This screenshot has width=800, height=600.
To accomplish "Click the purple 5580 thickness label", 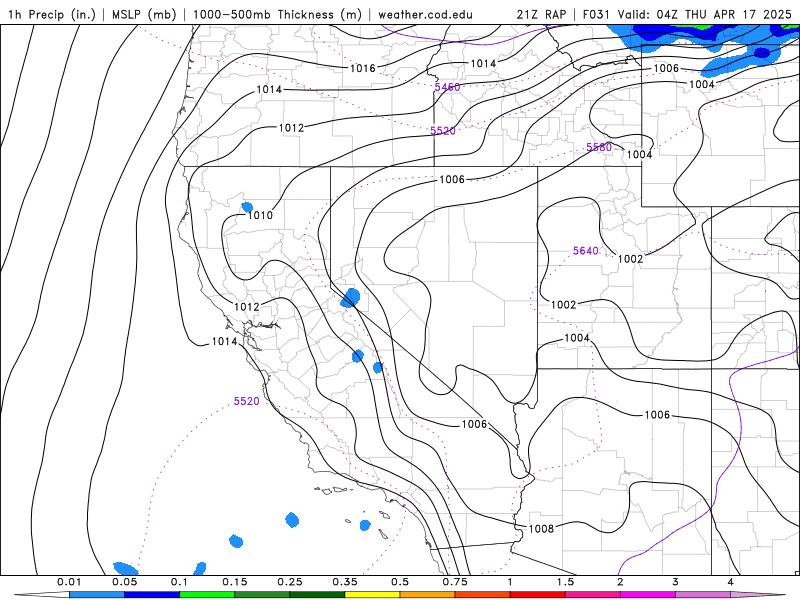I will tap(599, 147).
